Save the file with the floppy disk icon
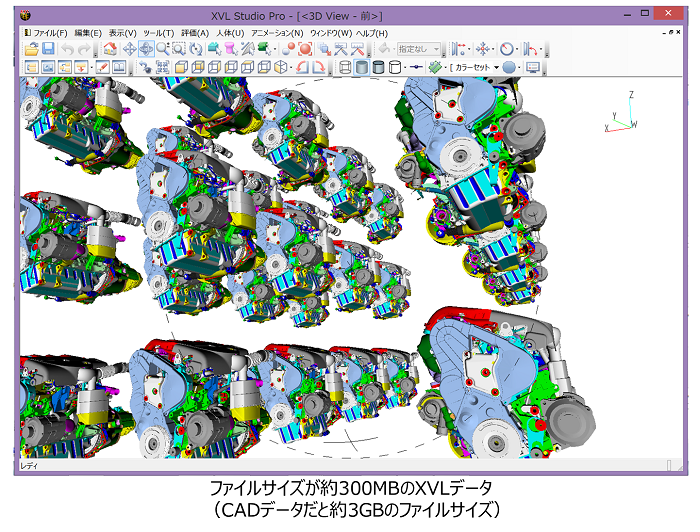 [x=48, y=48]
